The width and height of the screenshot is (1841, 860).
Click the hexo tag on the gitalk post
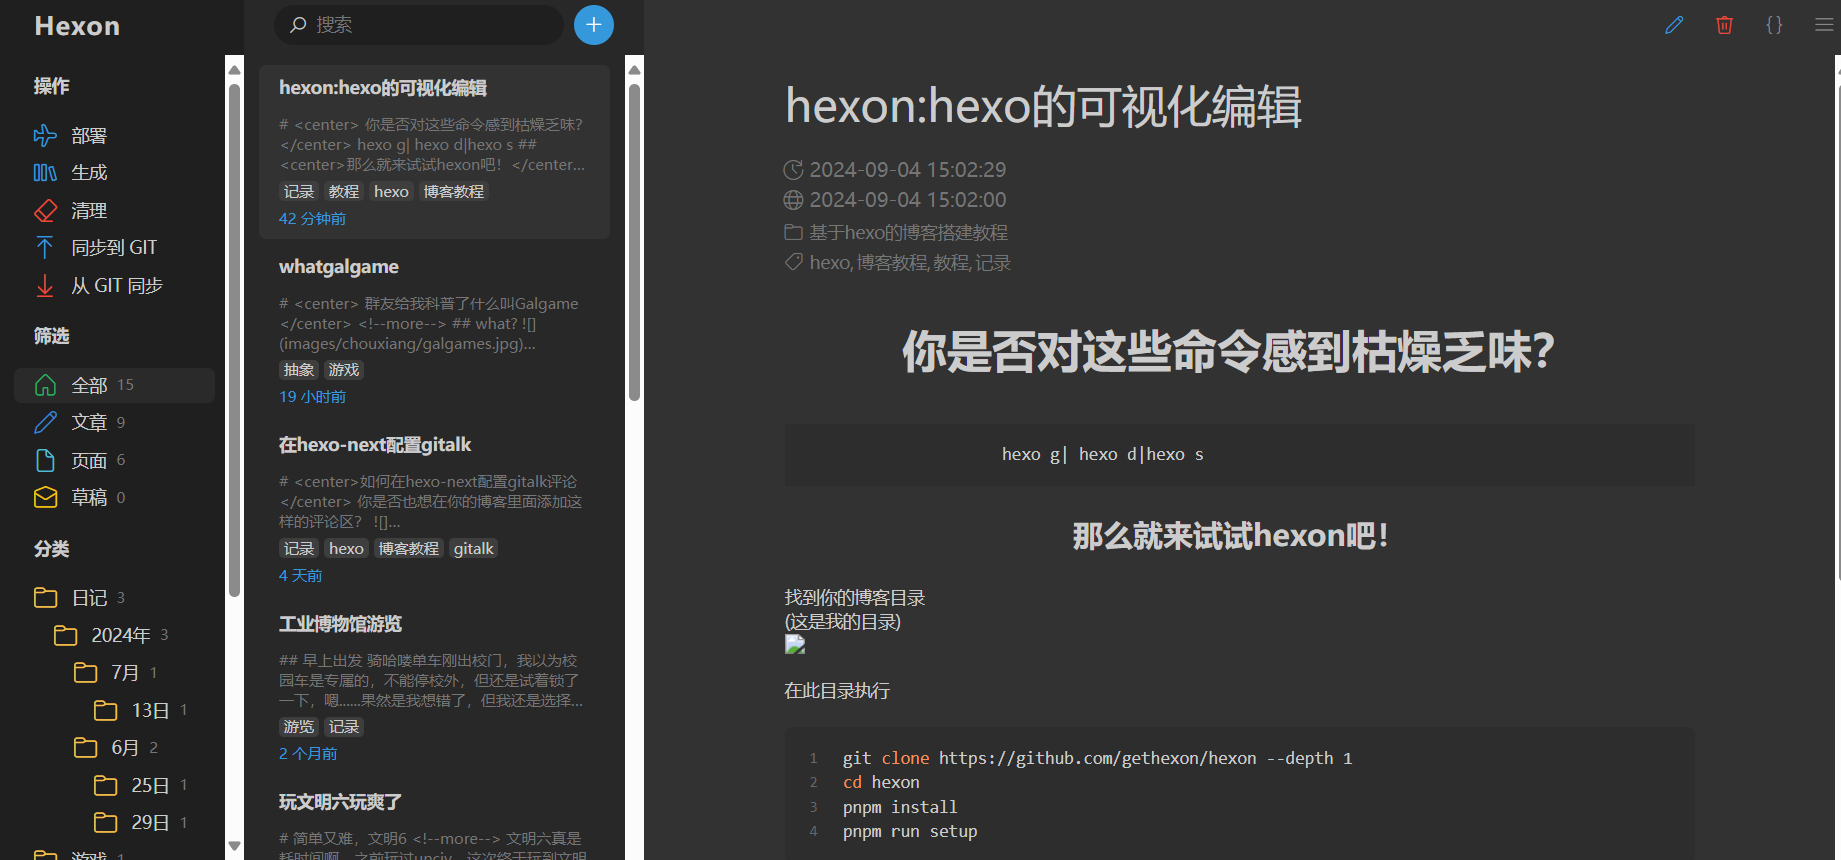[x=346, y=549]
